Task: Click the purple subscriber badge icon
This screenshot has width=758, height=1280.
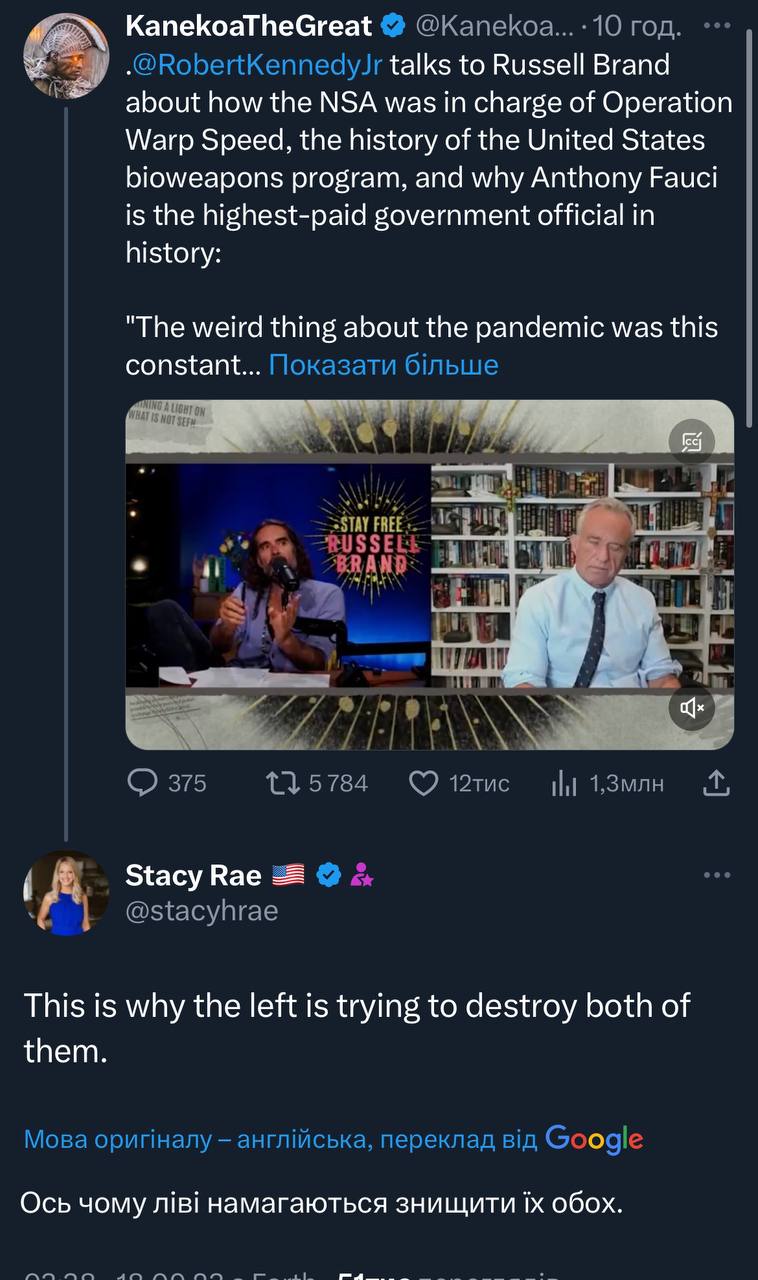Action: coord(362,876)
